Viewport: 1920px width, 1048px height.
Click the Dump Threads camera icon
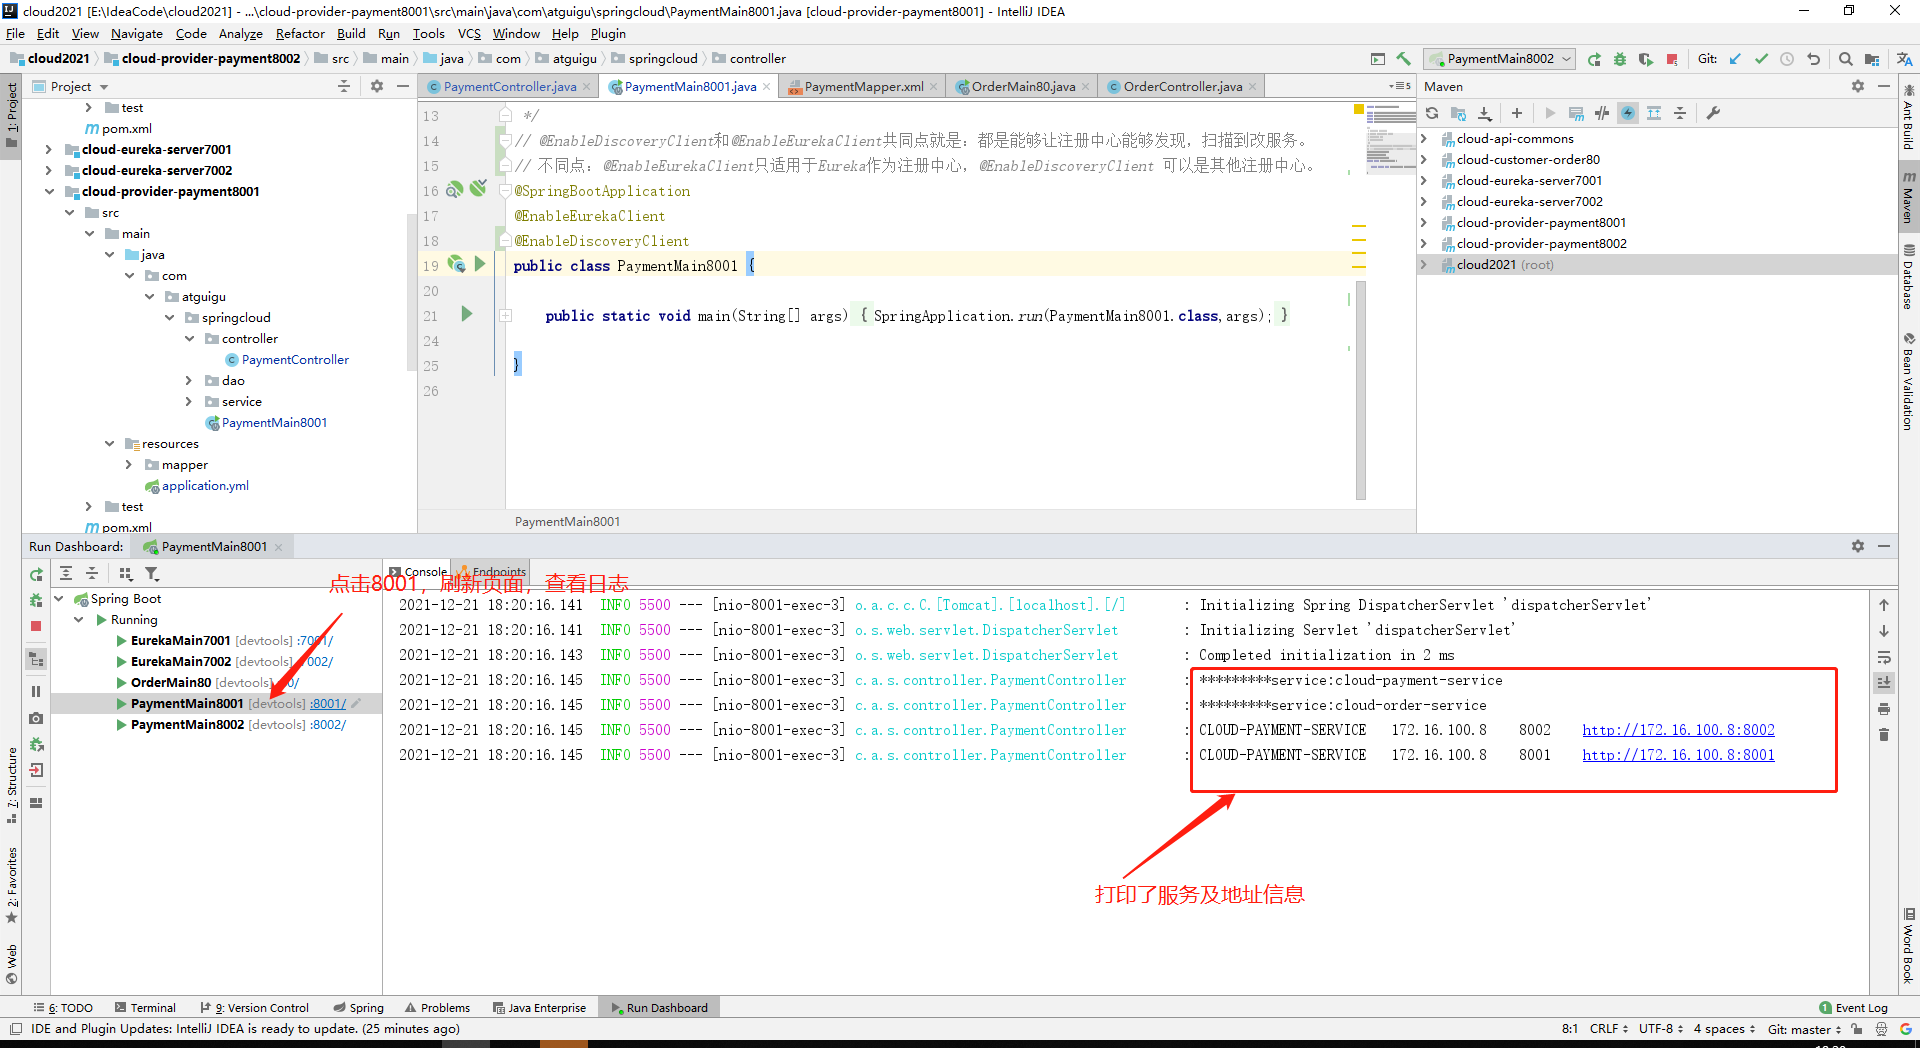click(x=36, y=718)
